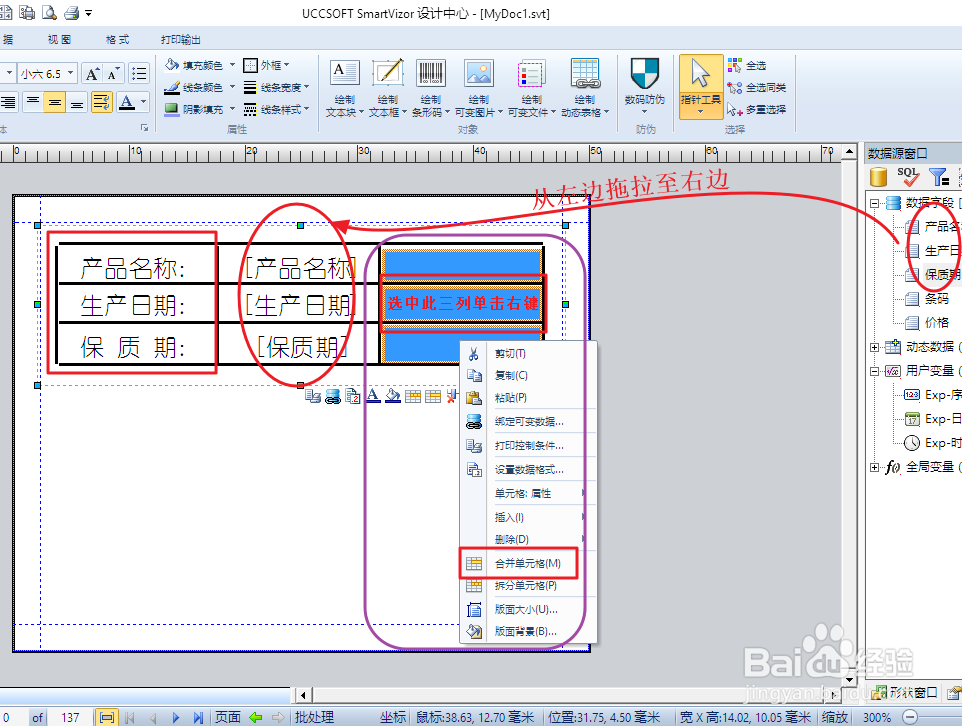The width and height of the screenshot is (969, 726).
Task: Open the Digital Anti-counterfeit shield tool
Action: 645,87
